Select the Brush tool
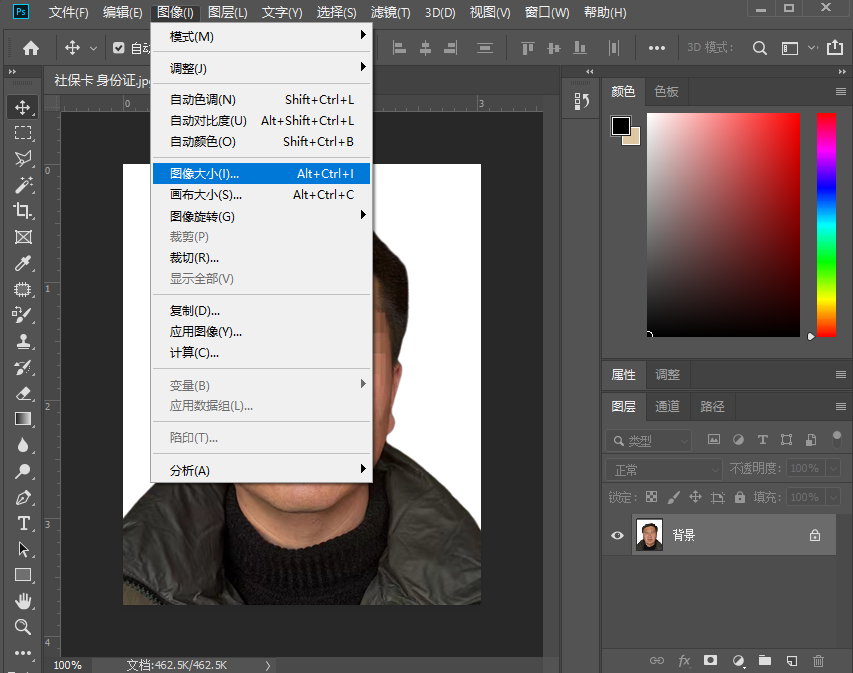853x673 pixels. click(22, 315)
